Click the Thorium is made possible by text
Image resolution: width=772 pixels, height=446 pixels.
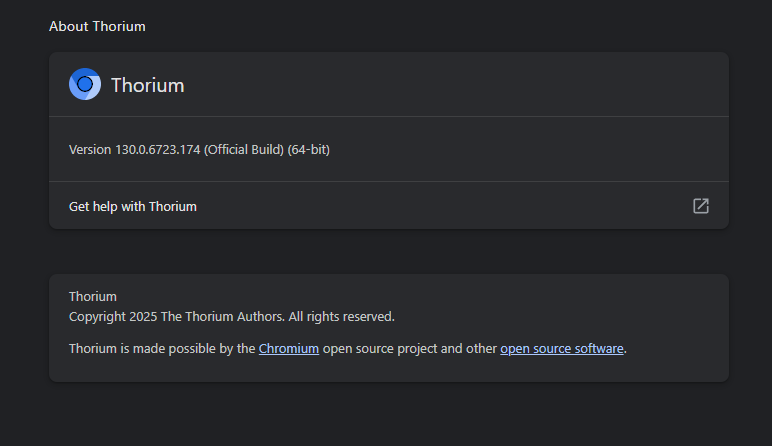pos(161,349)
